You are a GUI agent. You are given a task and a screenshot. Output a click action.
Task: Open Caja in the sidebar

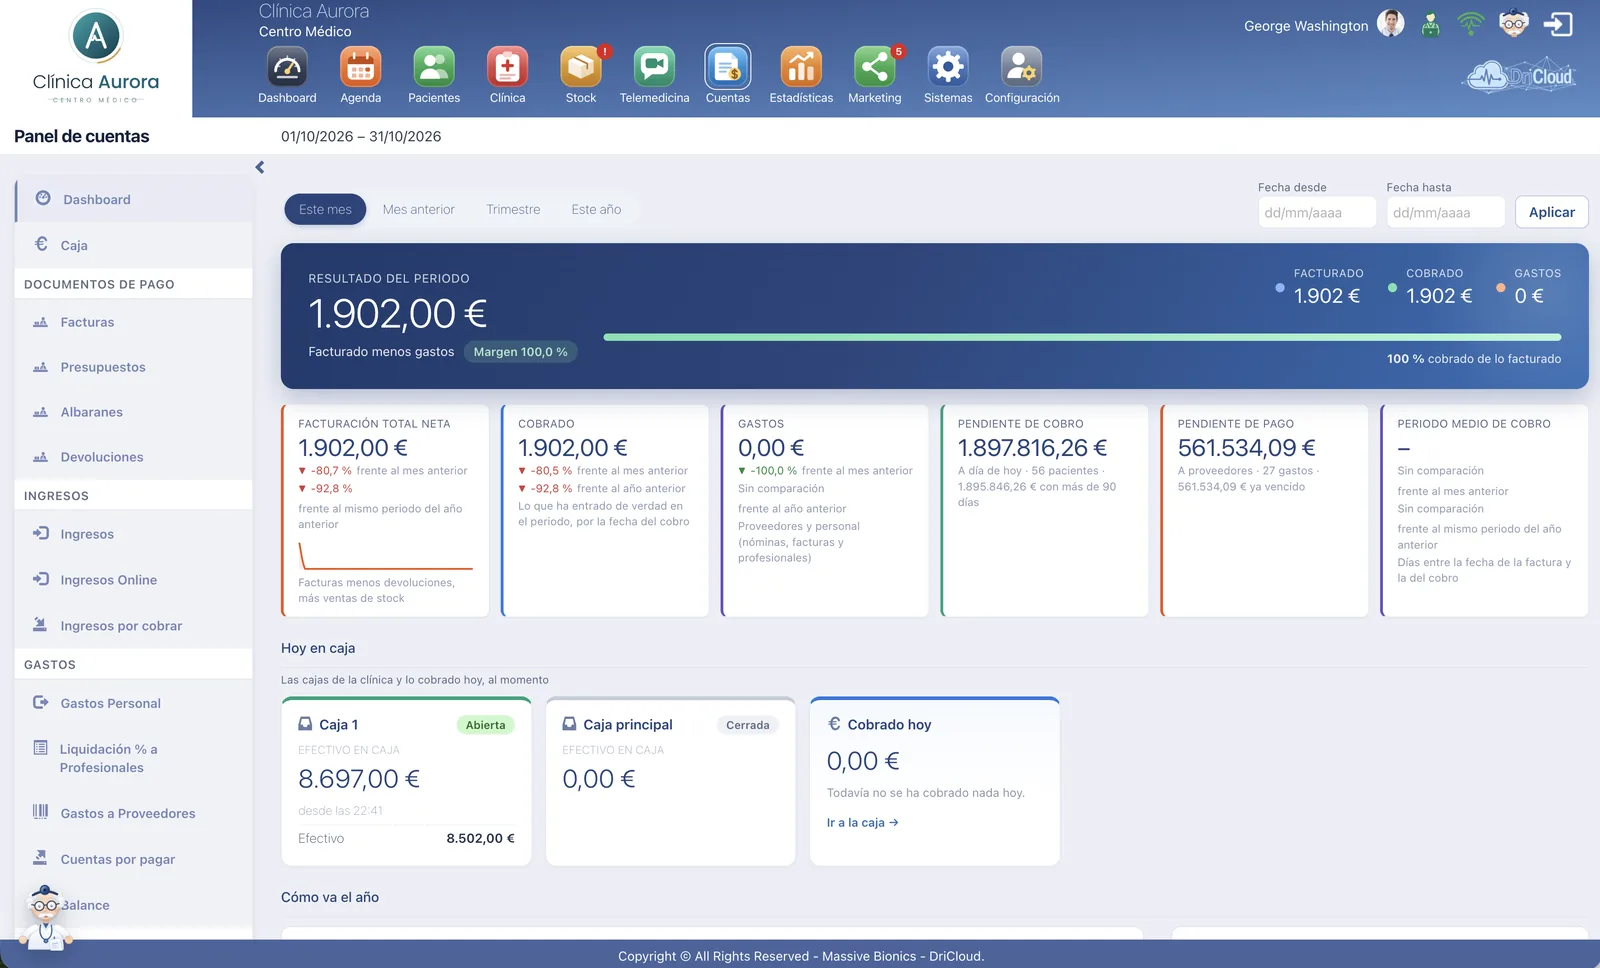click(134, 245)
